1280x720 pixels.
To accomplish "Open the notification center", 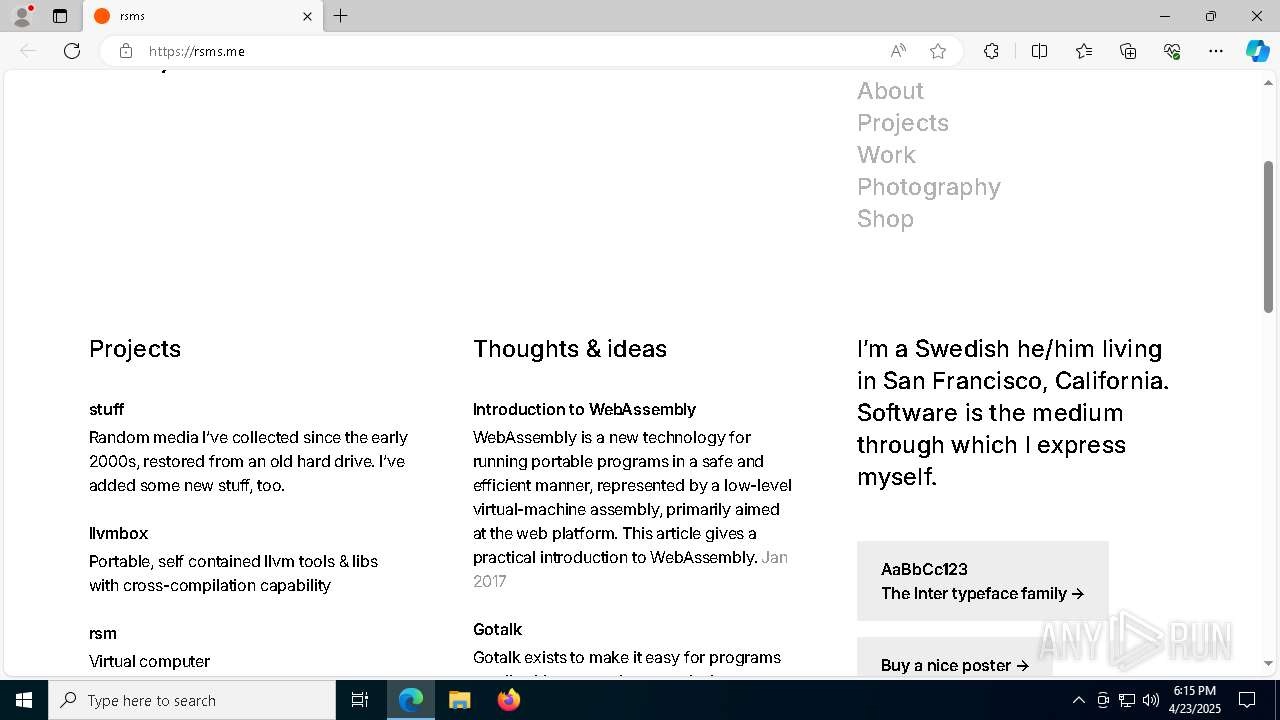I will 1247,700.
